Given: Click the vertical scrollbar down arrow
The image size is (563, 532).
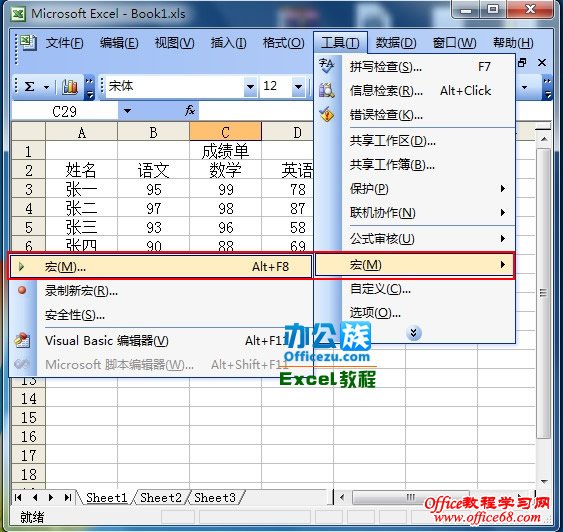Looking at the screenshot, I should pyautogui.click(x=544, y=481).
